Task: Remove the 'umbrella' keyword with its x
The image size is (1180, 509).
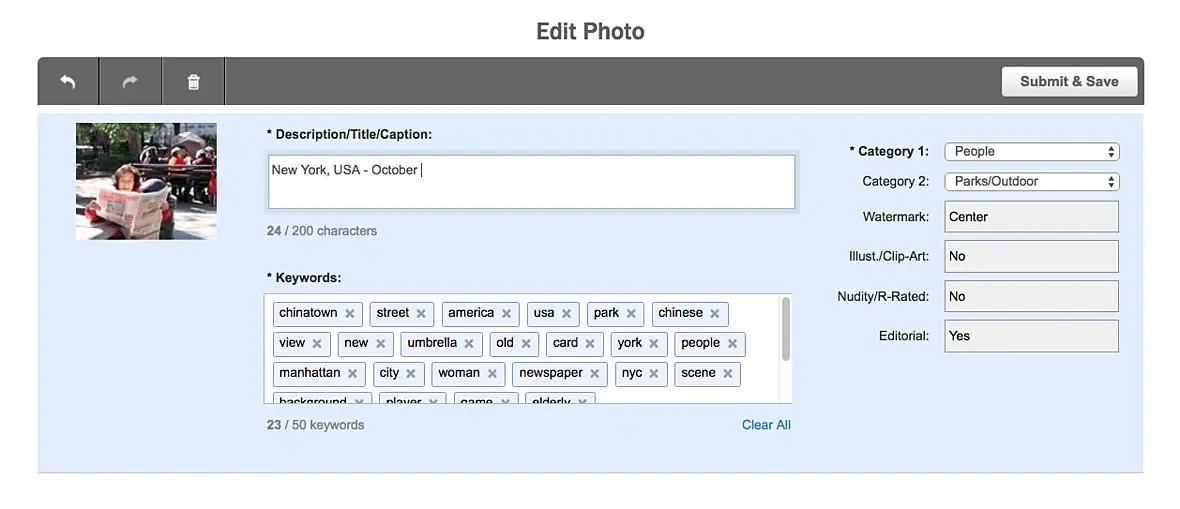Action: (x=469, y=344)
